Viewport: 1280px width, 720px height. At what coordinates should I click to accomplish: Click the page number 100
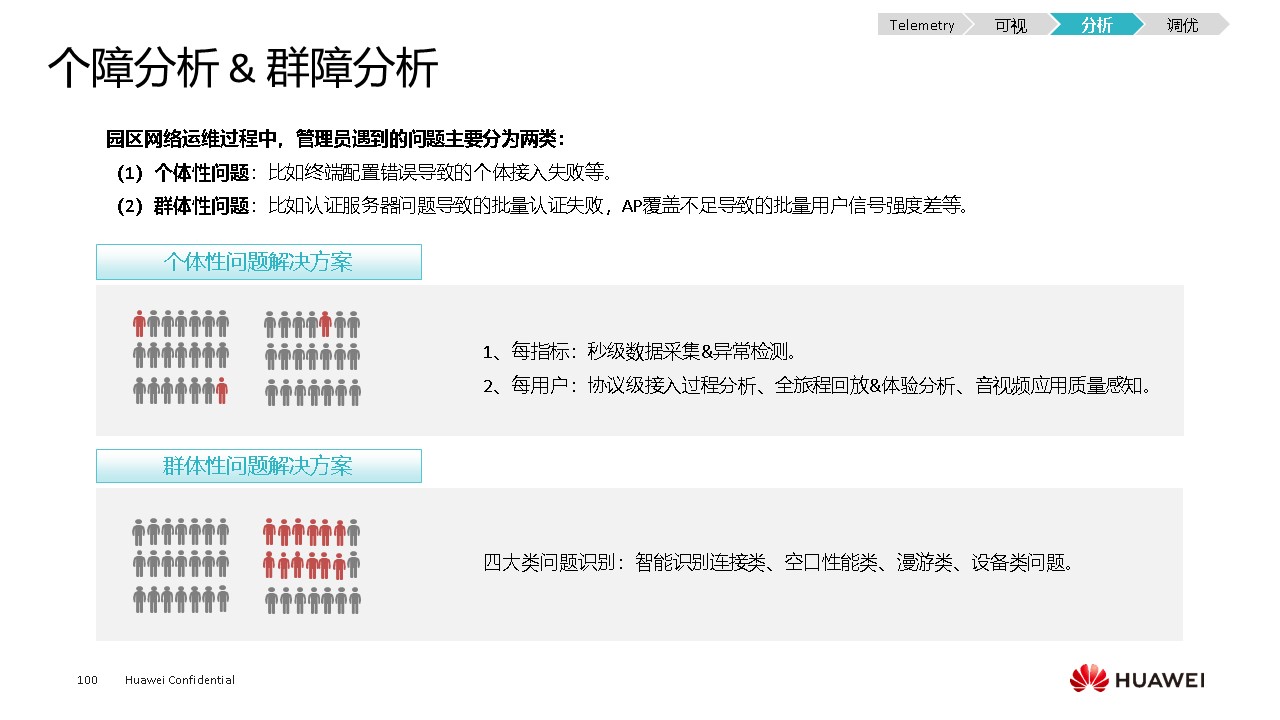(87, 680)
